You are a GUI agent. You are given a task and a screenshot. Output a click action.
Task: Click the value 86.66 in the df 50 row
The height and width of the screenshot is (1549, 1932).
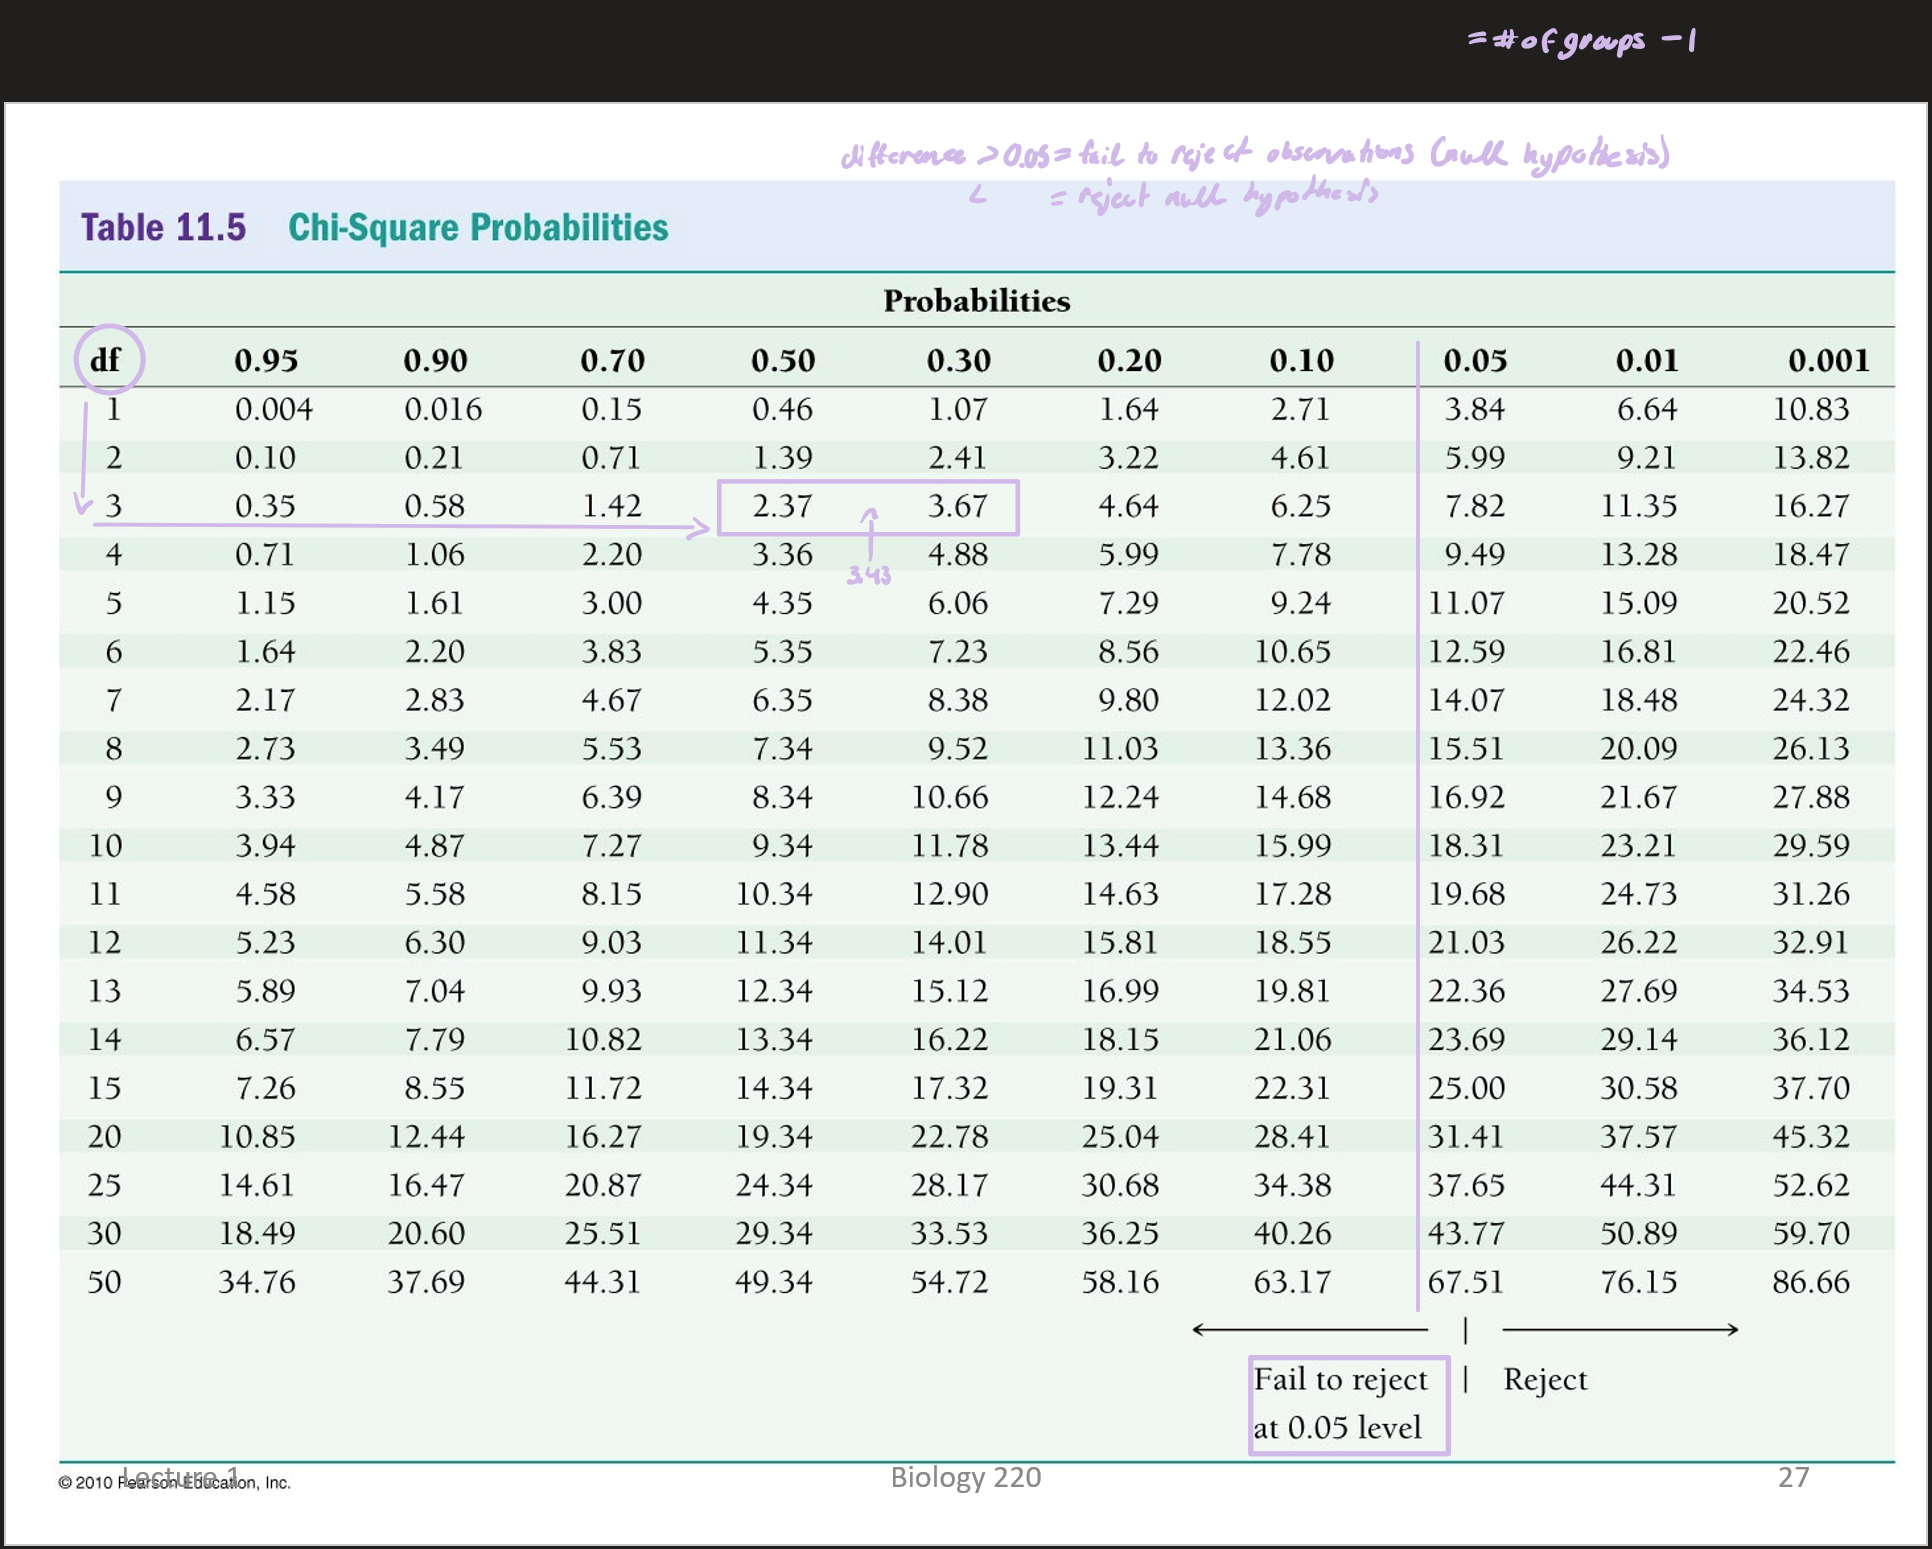(1811, 1282)
